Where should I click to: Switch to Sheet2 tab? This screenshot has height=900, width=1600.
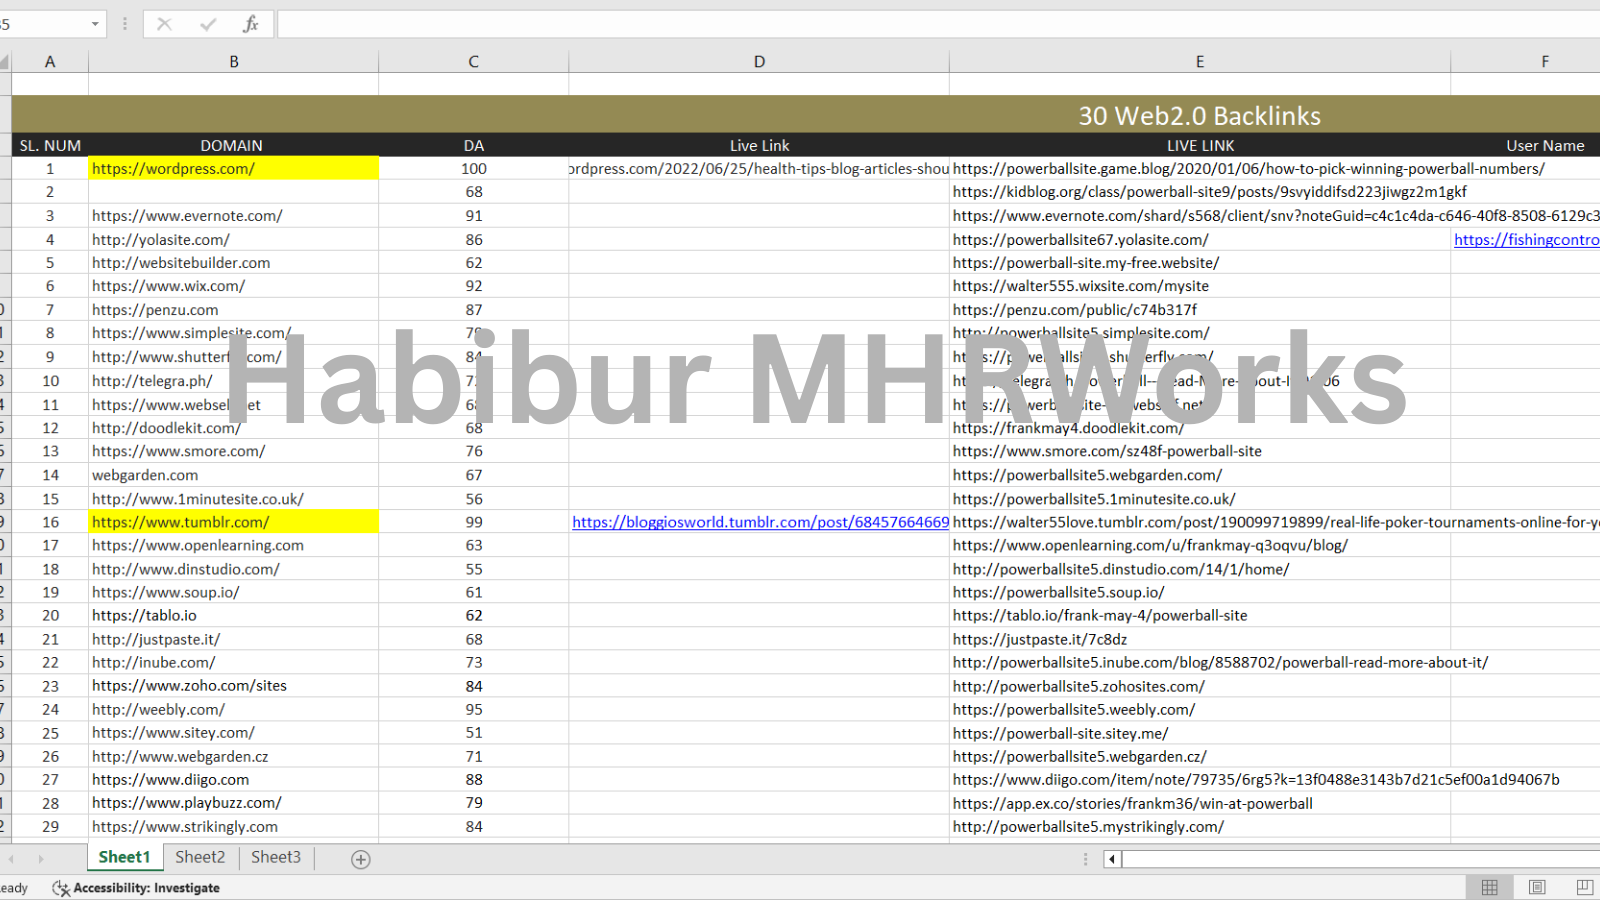[x=200, y=857]
